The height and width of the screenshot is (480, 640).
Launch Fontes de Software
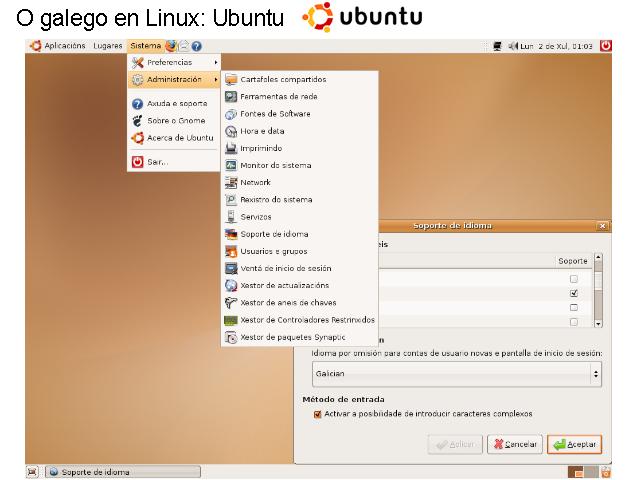click(x=276, y=113)
